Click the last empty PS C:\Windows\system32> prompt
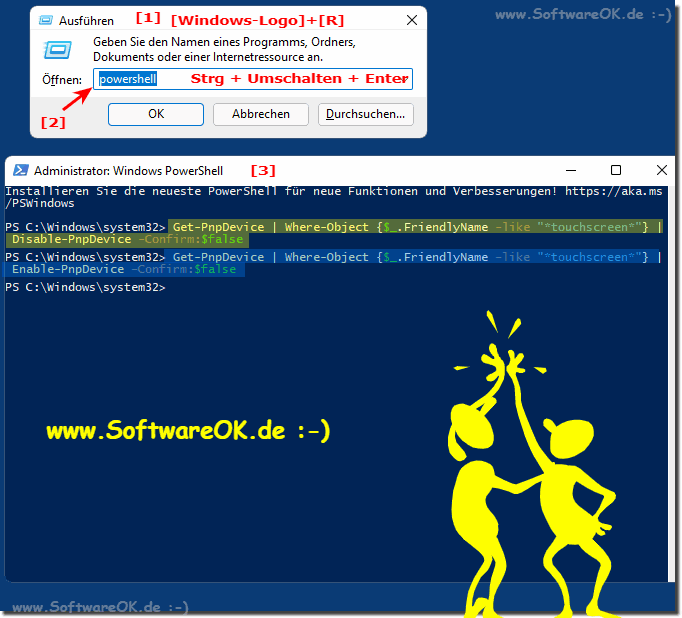This screenshot has width=682, height=618. pyautogui.click(x=85, y=287)
